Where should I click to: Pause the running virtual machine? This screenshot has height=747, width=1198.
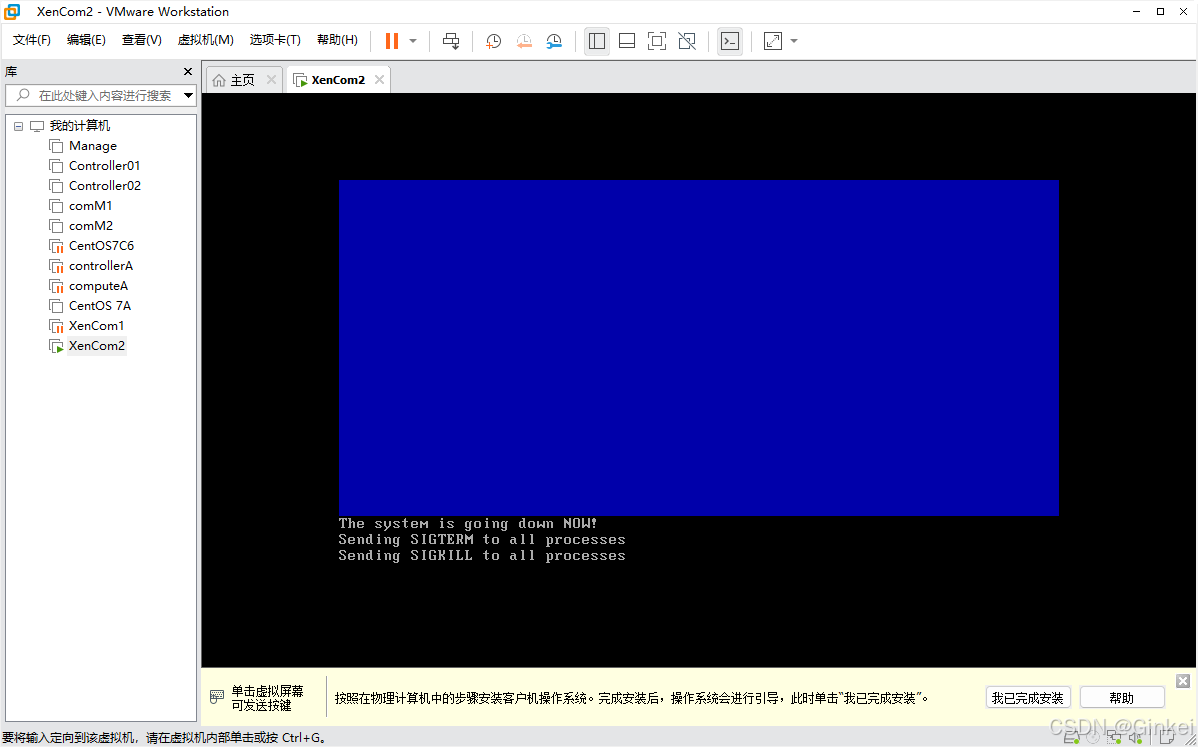[392, 40]
